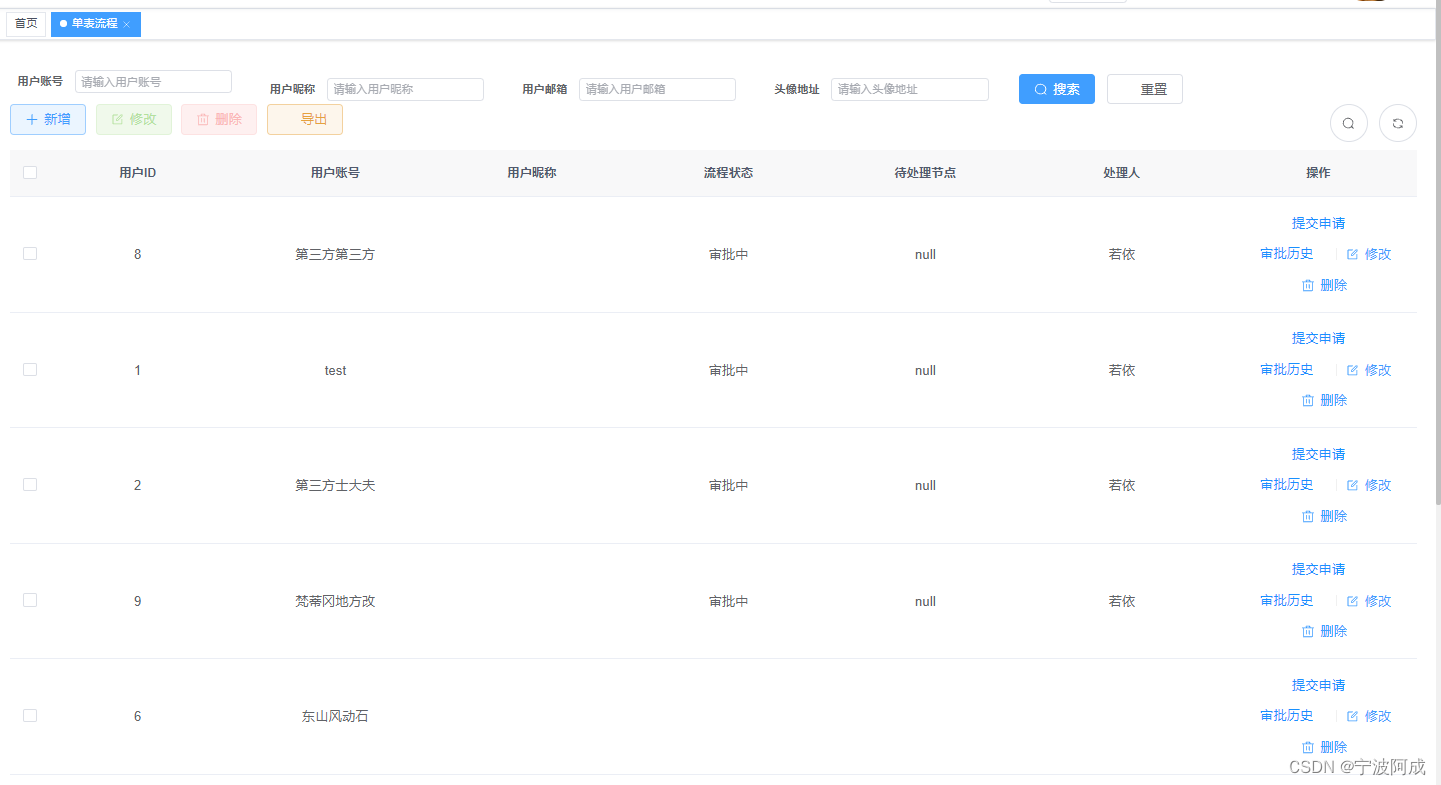Focus the 用户昵称 input field
Screen dimensions: 1441x785
405,89
